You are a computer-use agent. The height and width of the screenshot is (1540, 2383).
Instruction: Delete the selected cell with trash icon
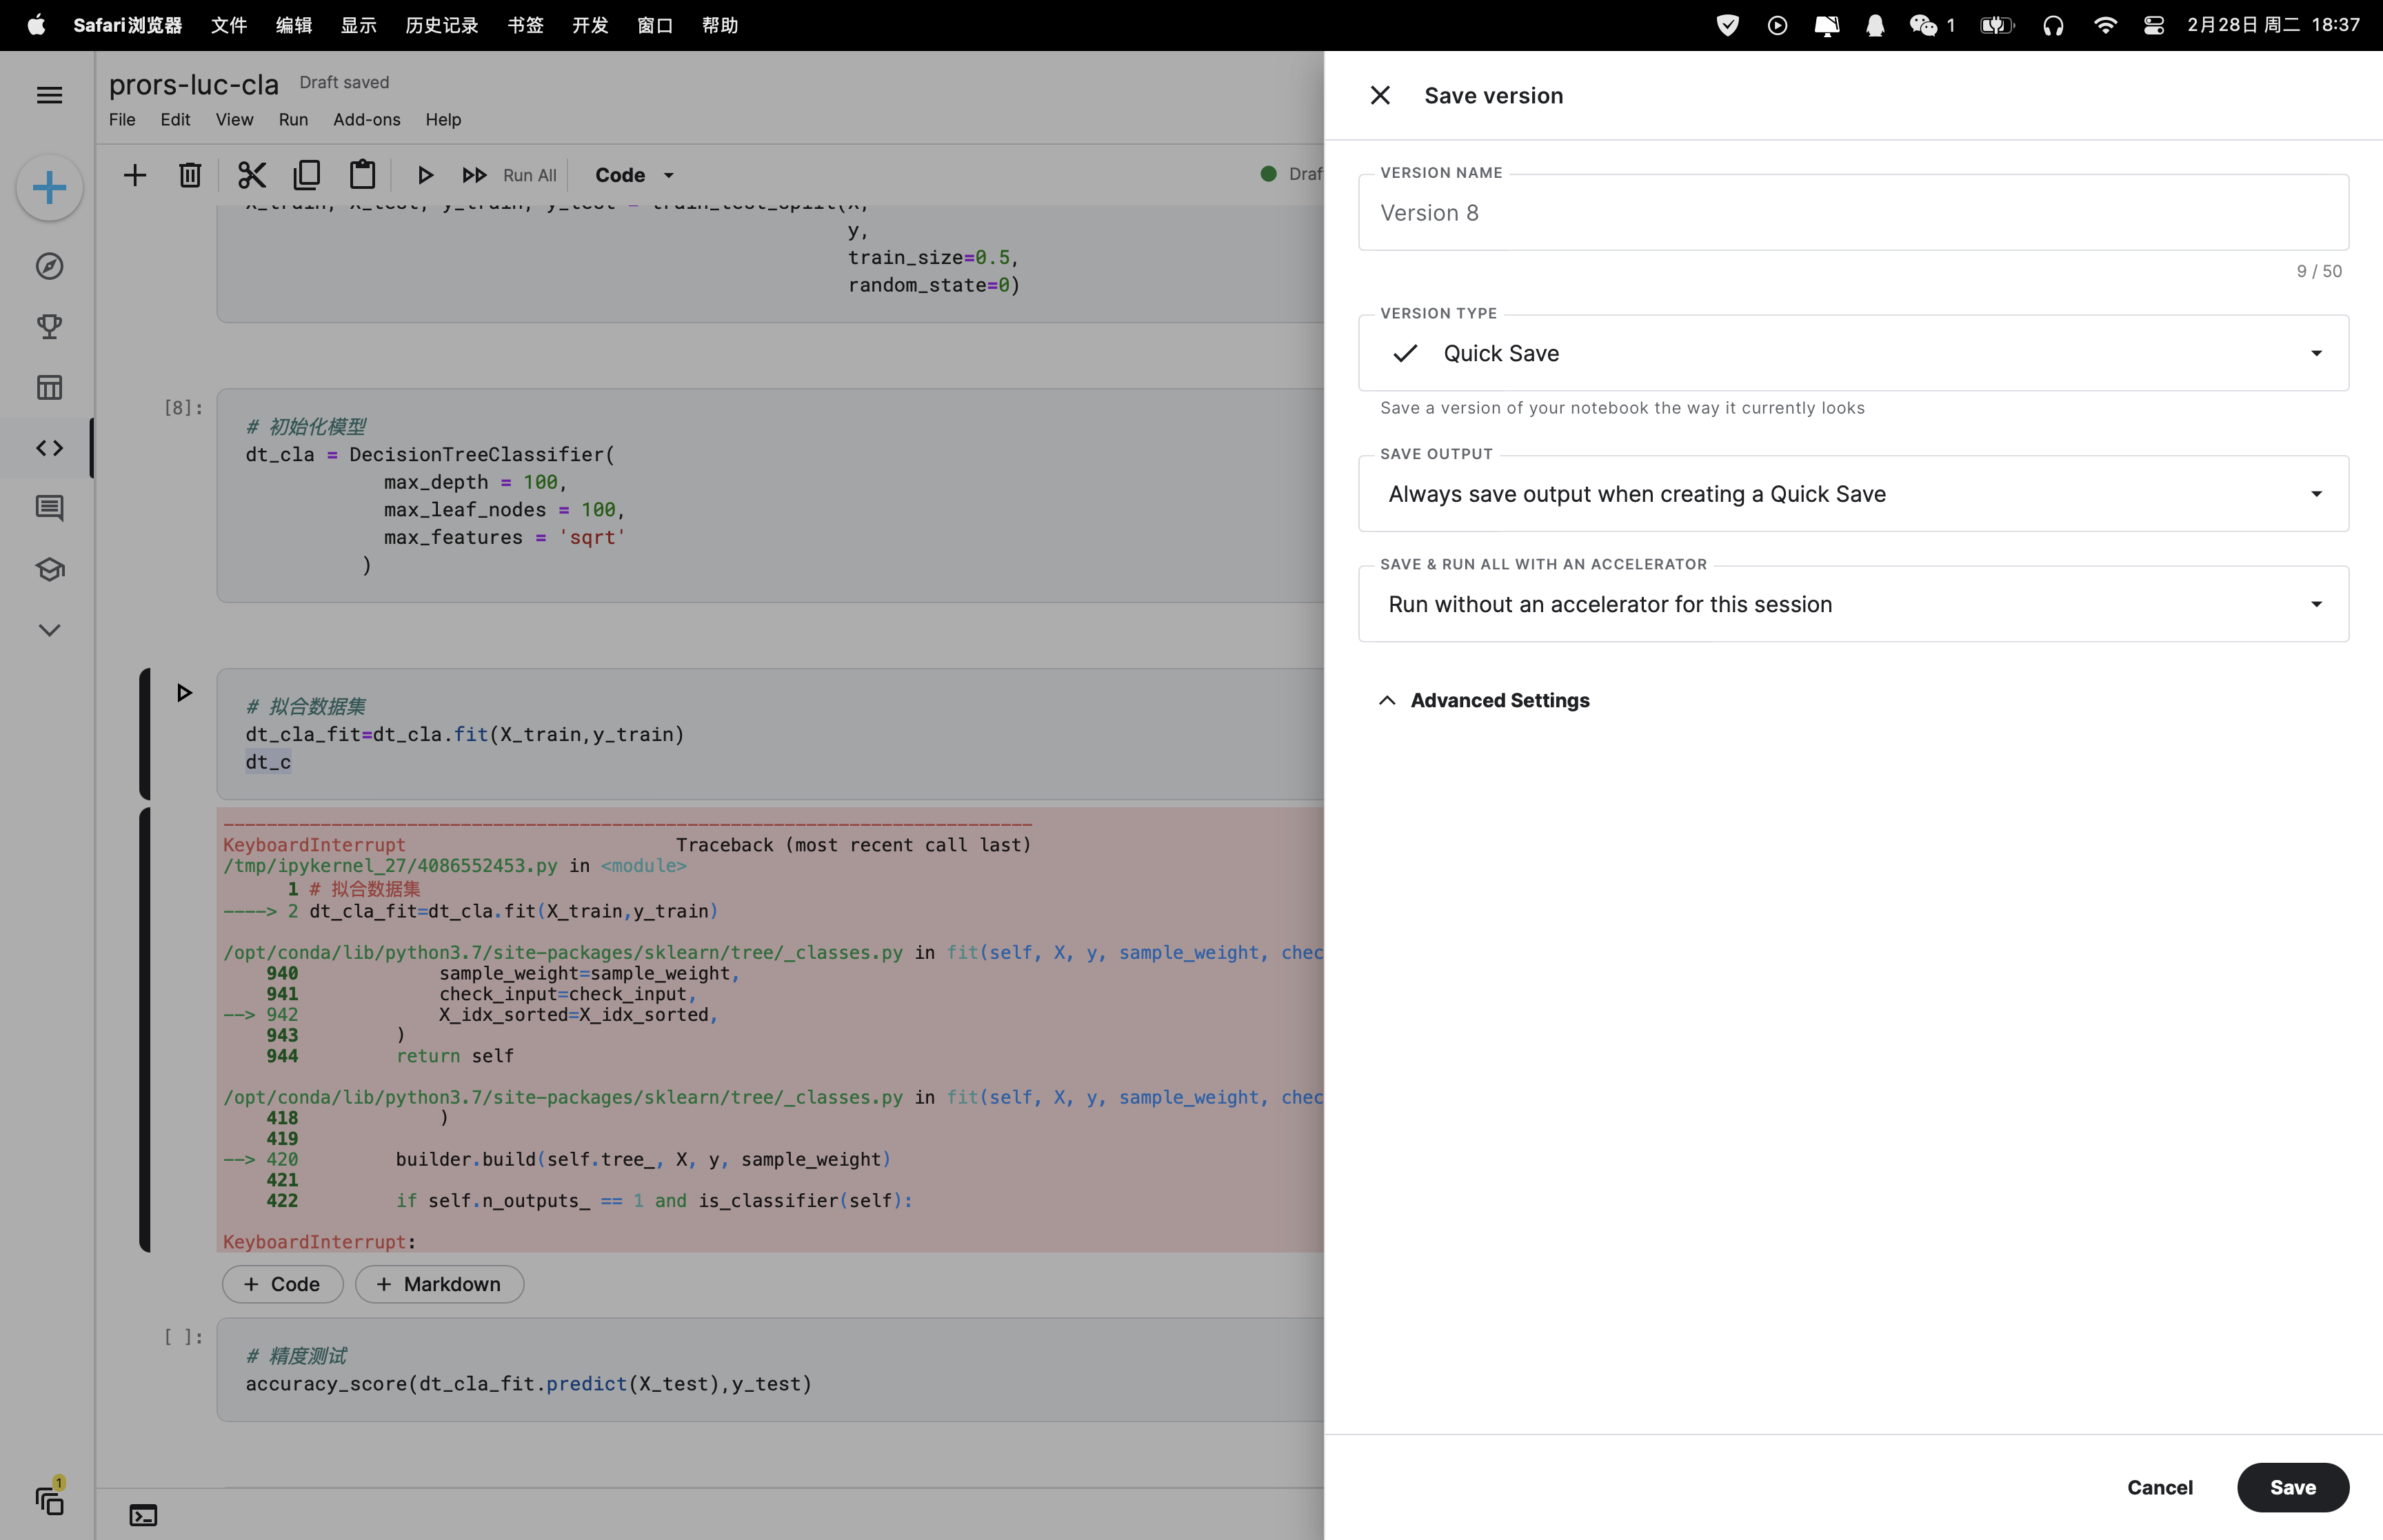pyautogui.click(x=190, y=175)
